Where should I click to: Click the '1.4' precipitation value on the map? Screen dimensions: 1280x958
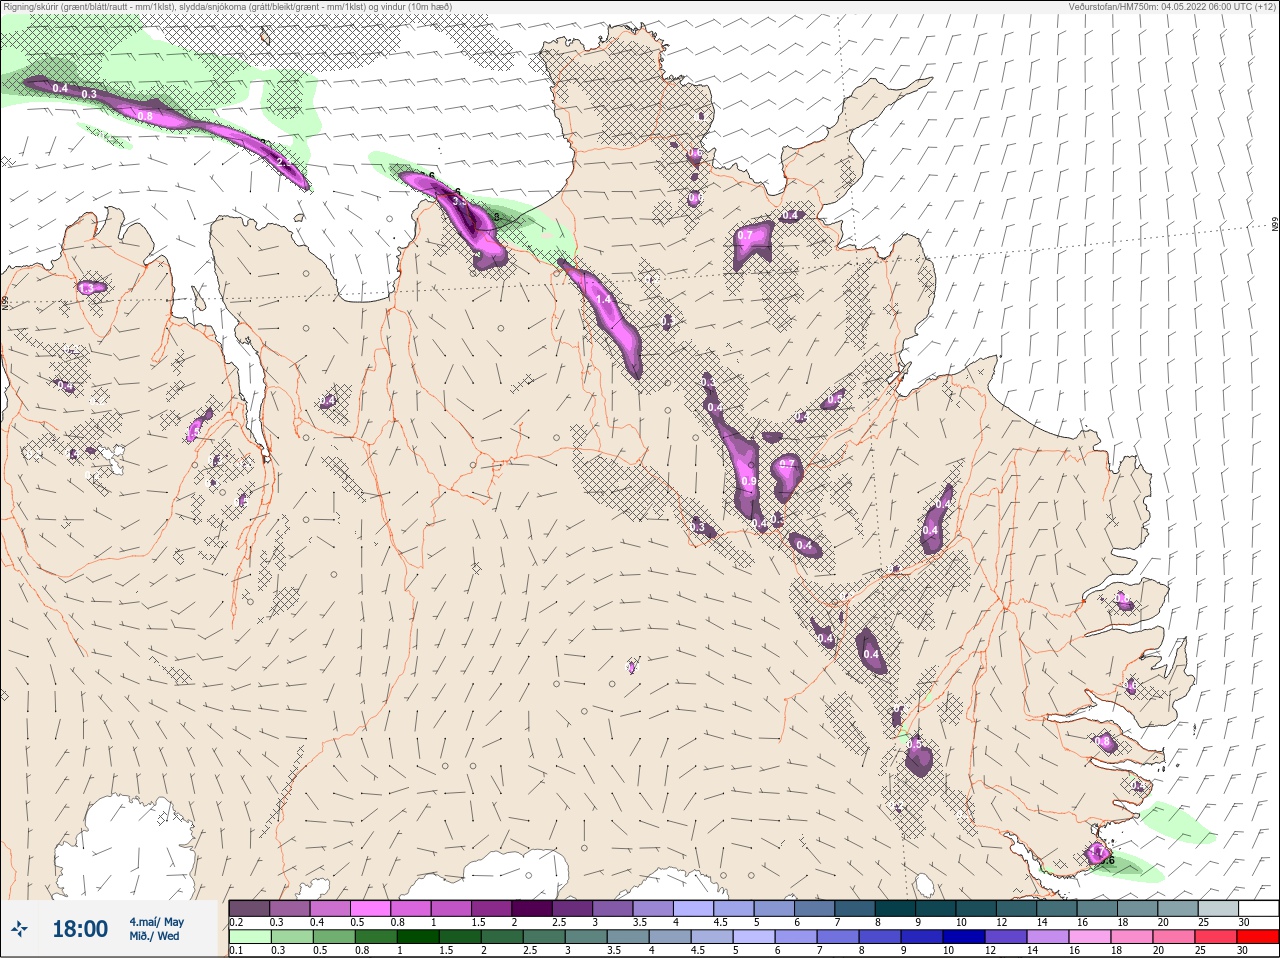coord(603,299)
